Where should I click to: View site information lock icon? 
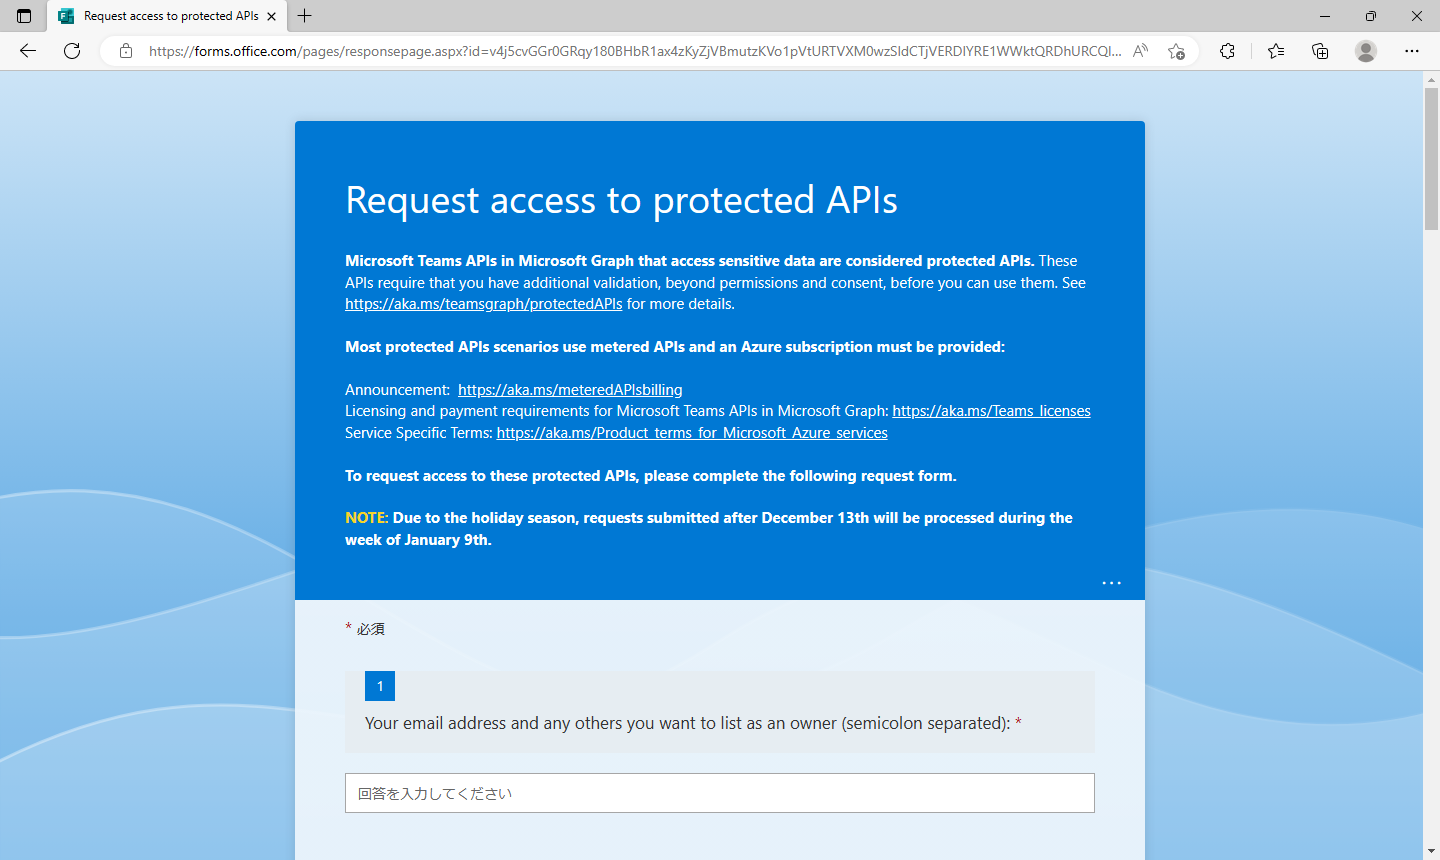coord(126,51)
